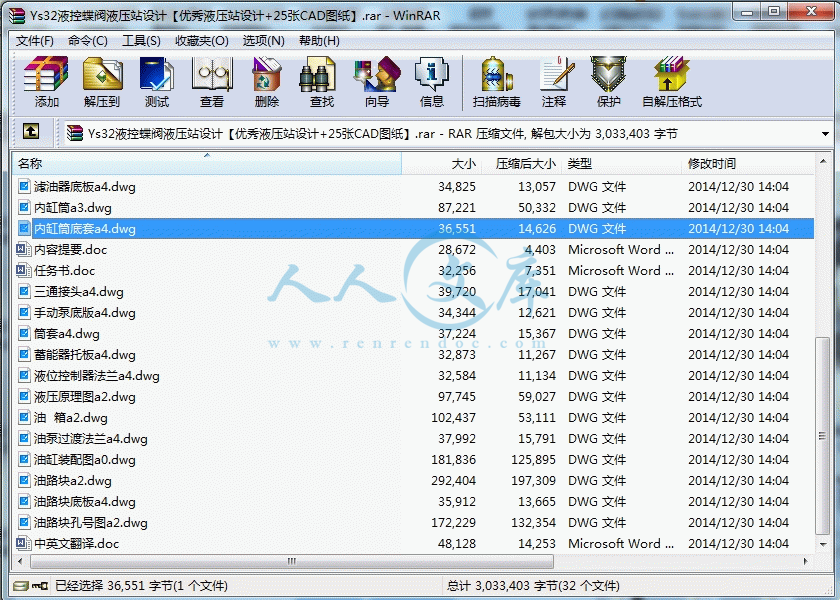Open the 收藏夹(O) menu
Image resolution: width=840 pixels, height=600 pixels.
click(x=201, y=41)
